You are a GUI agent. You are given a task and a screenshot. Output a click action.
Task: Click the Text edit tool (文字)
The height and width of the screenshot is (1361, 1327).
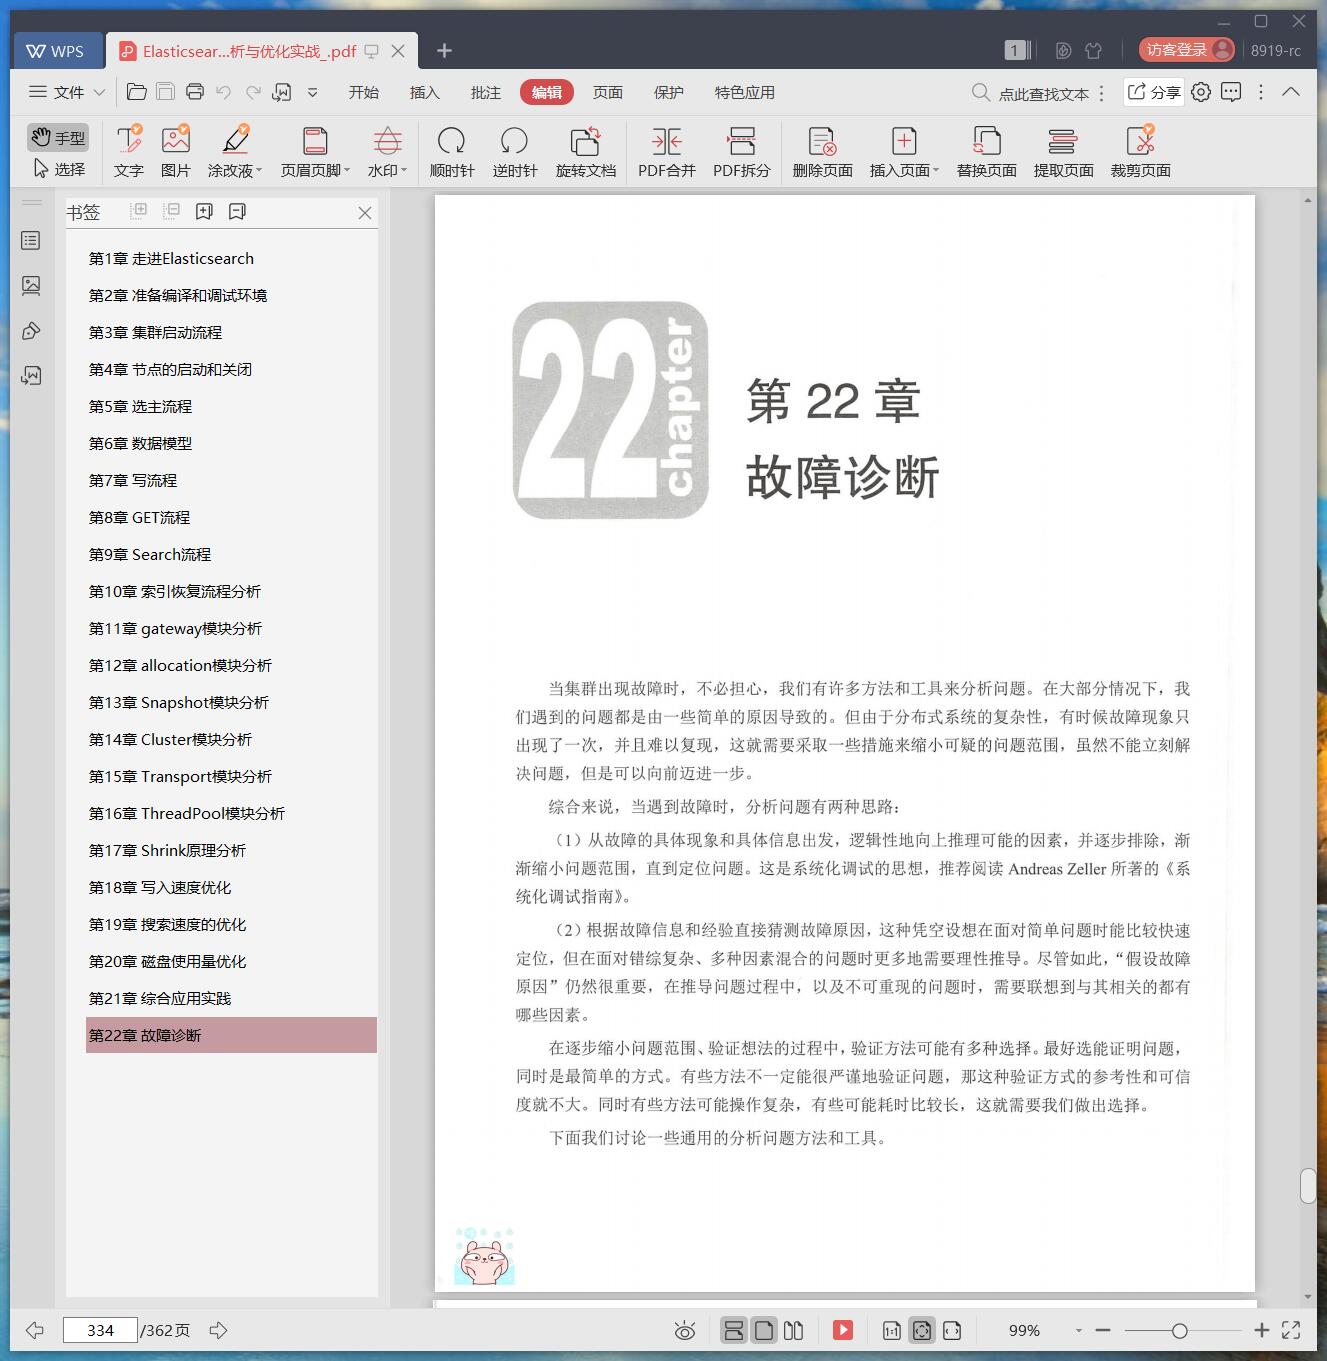(128, 152)
